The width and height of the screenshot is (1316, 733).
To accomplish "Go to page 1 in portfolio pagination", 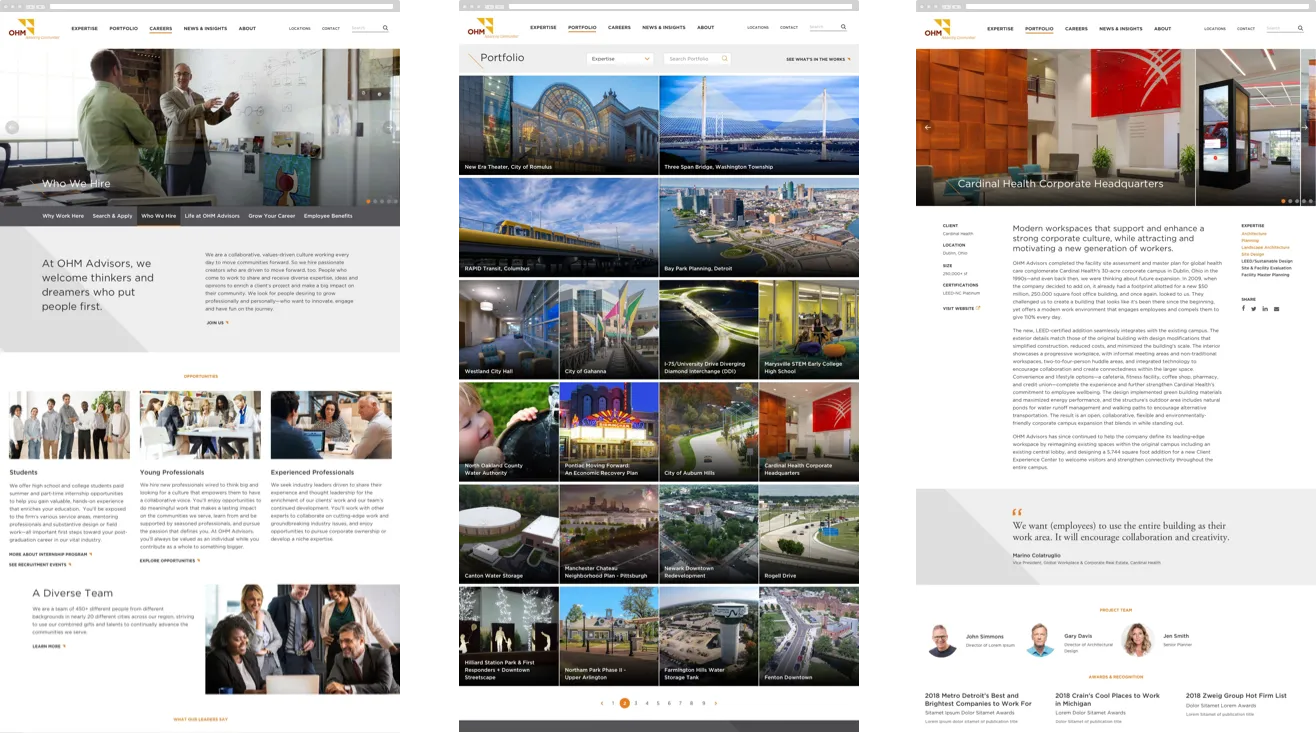I will tap(613, 703).
